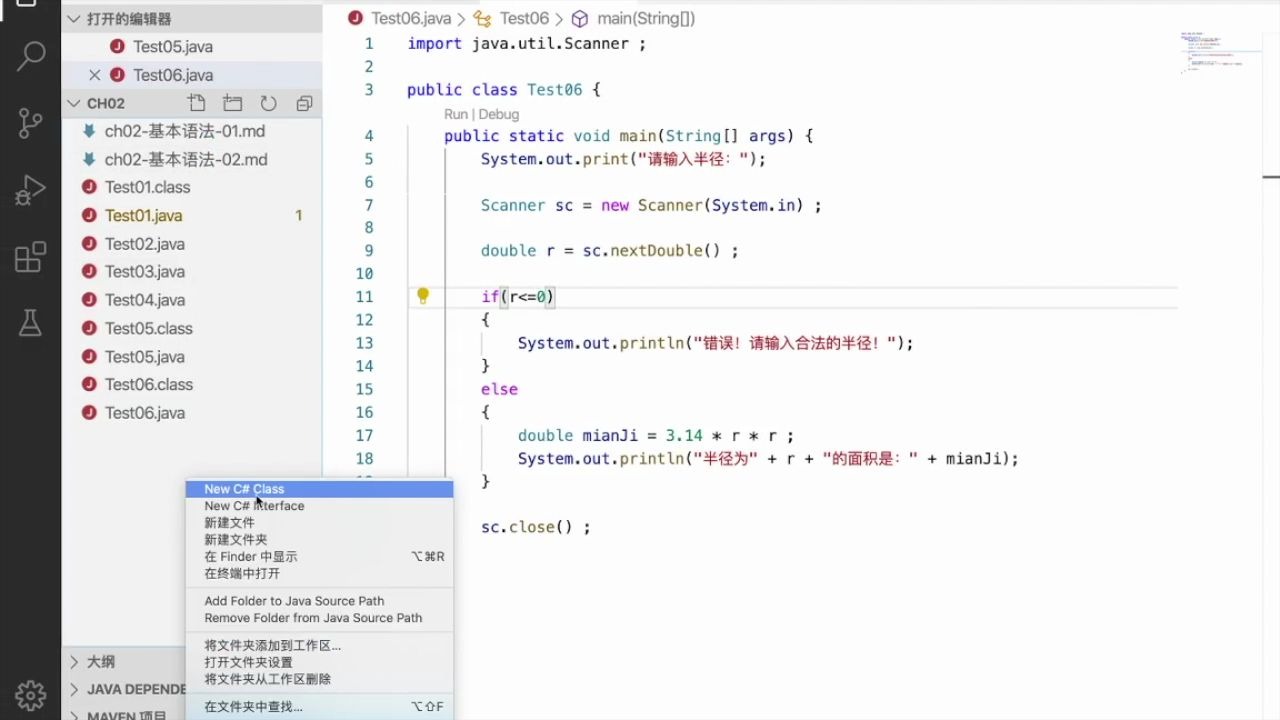Open the Extensions view
Screen dimensions: 1280x720
pyautogui.click(x=31, y=256)
